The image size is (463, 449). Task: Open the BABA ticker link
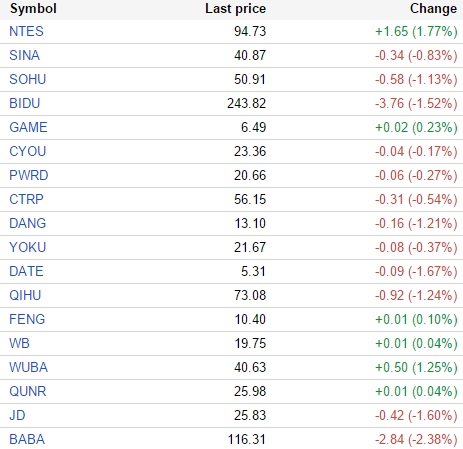tap(27, 439)
